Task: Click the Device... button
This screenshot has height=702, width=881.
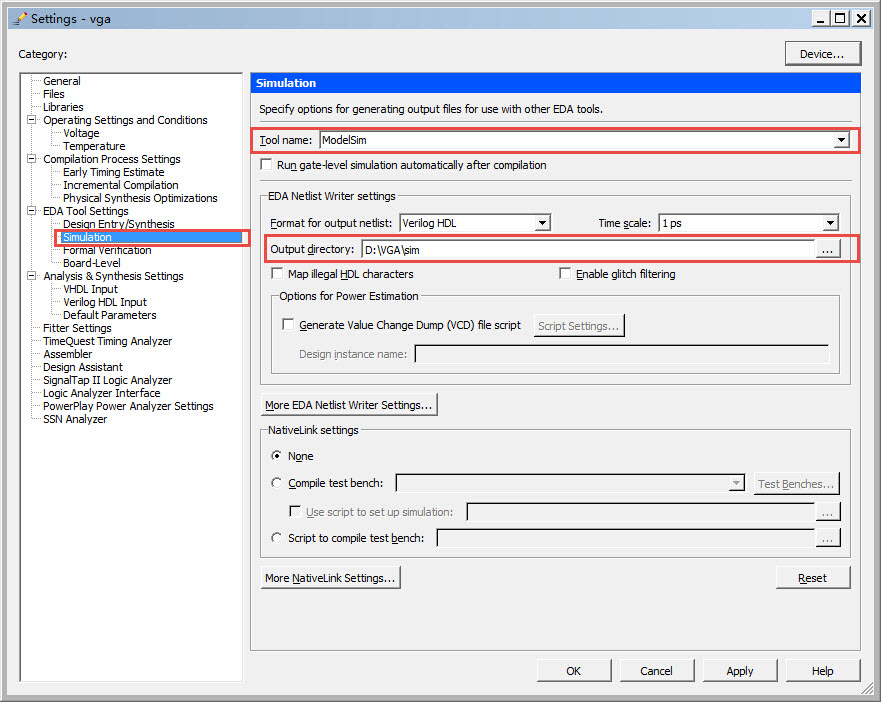Action: pyautogui.click(x=822, y=54)
